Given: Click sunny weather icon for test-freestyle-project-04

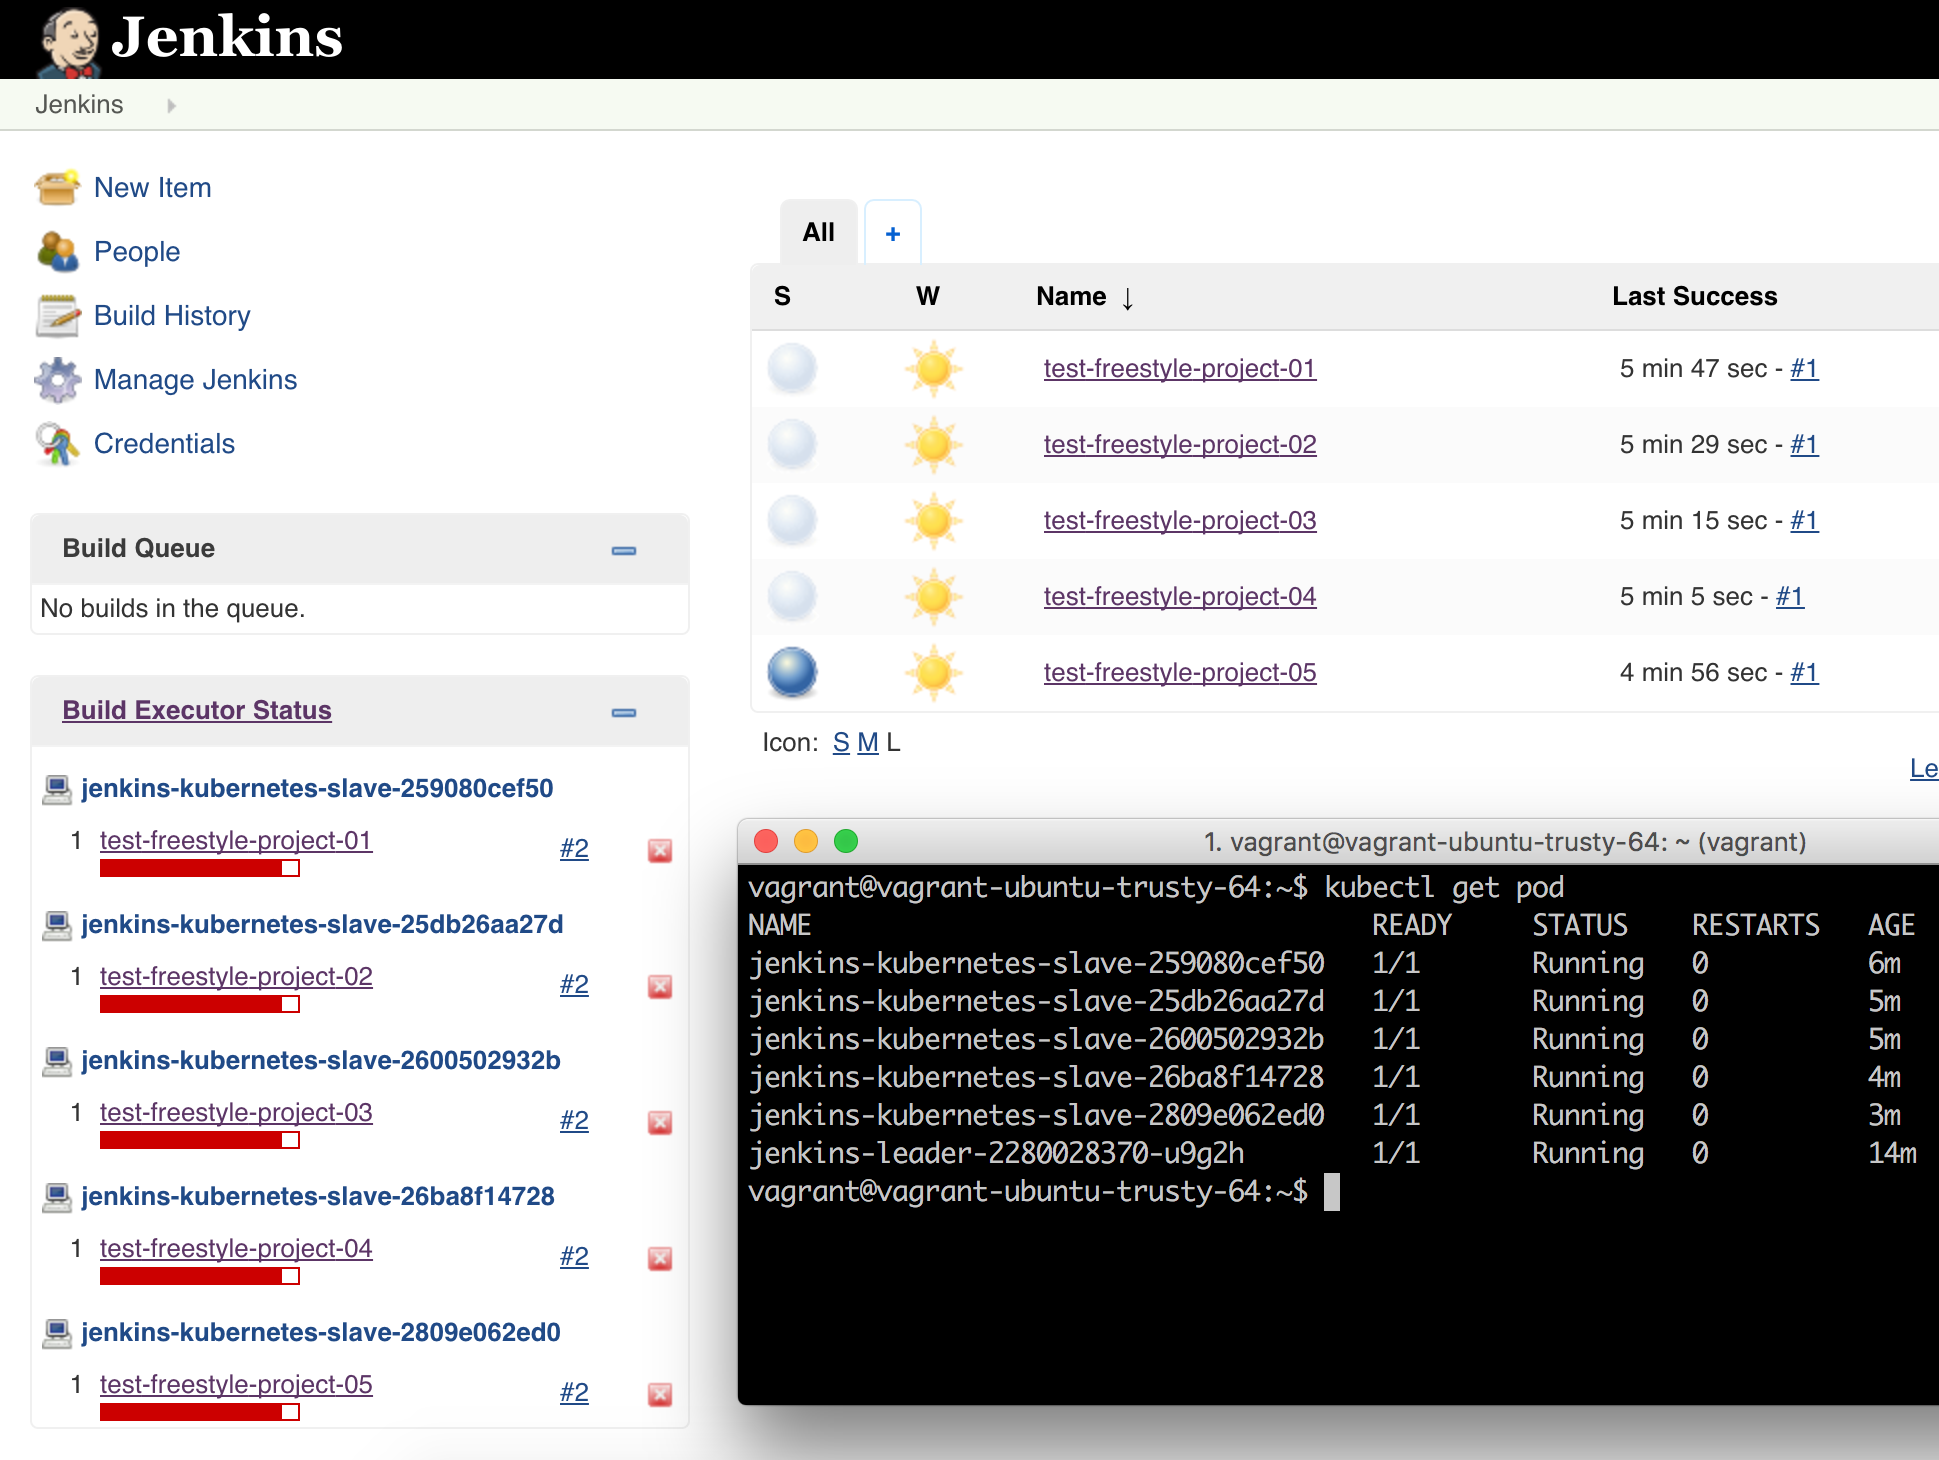Looking at the screenshot, I should click(934, 597).
